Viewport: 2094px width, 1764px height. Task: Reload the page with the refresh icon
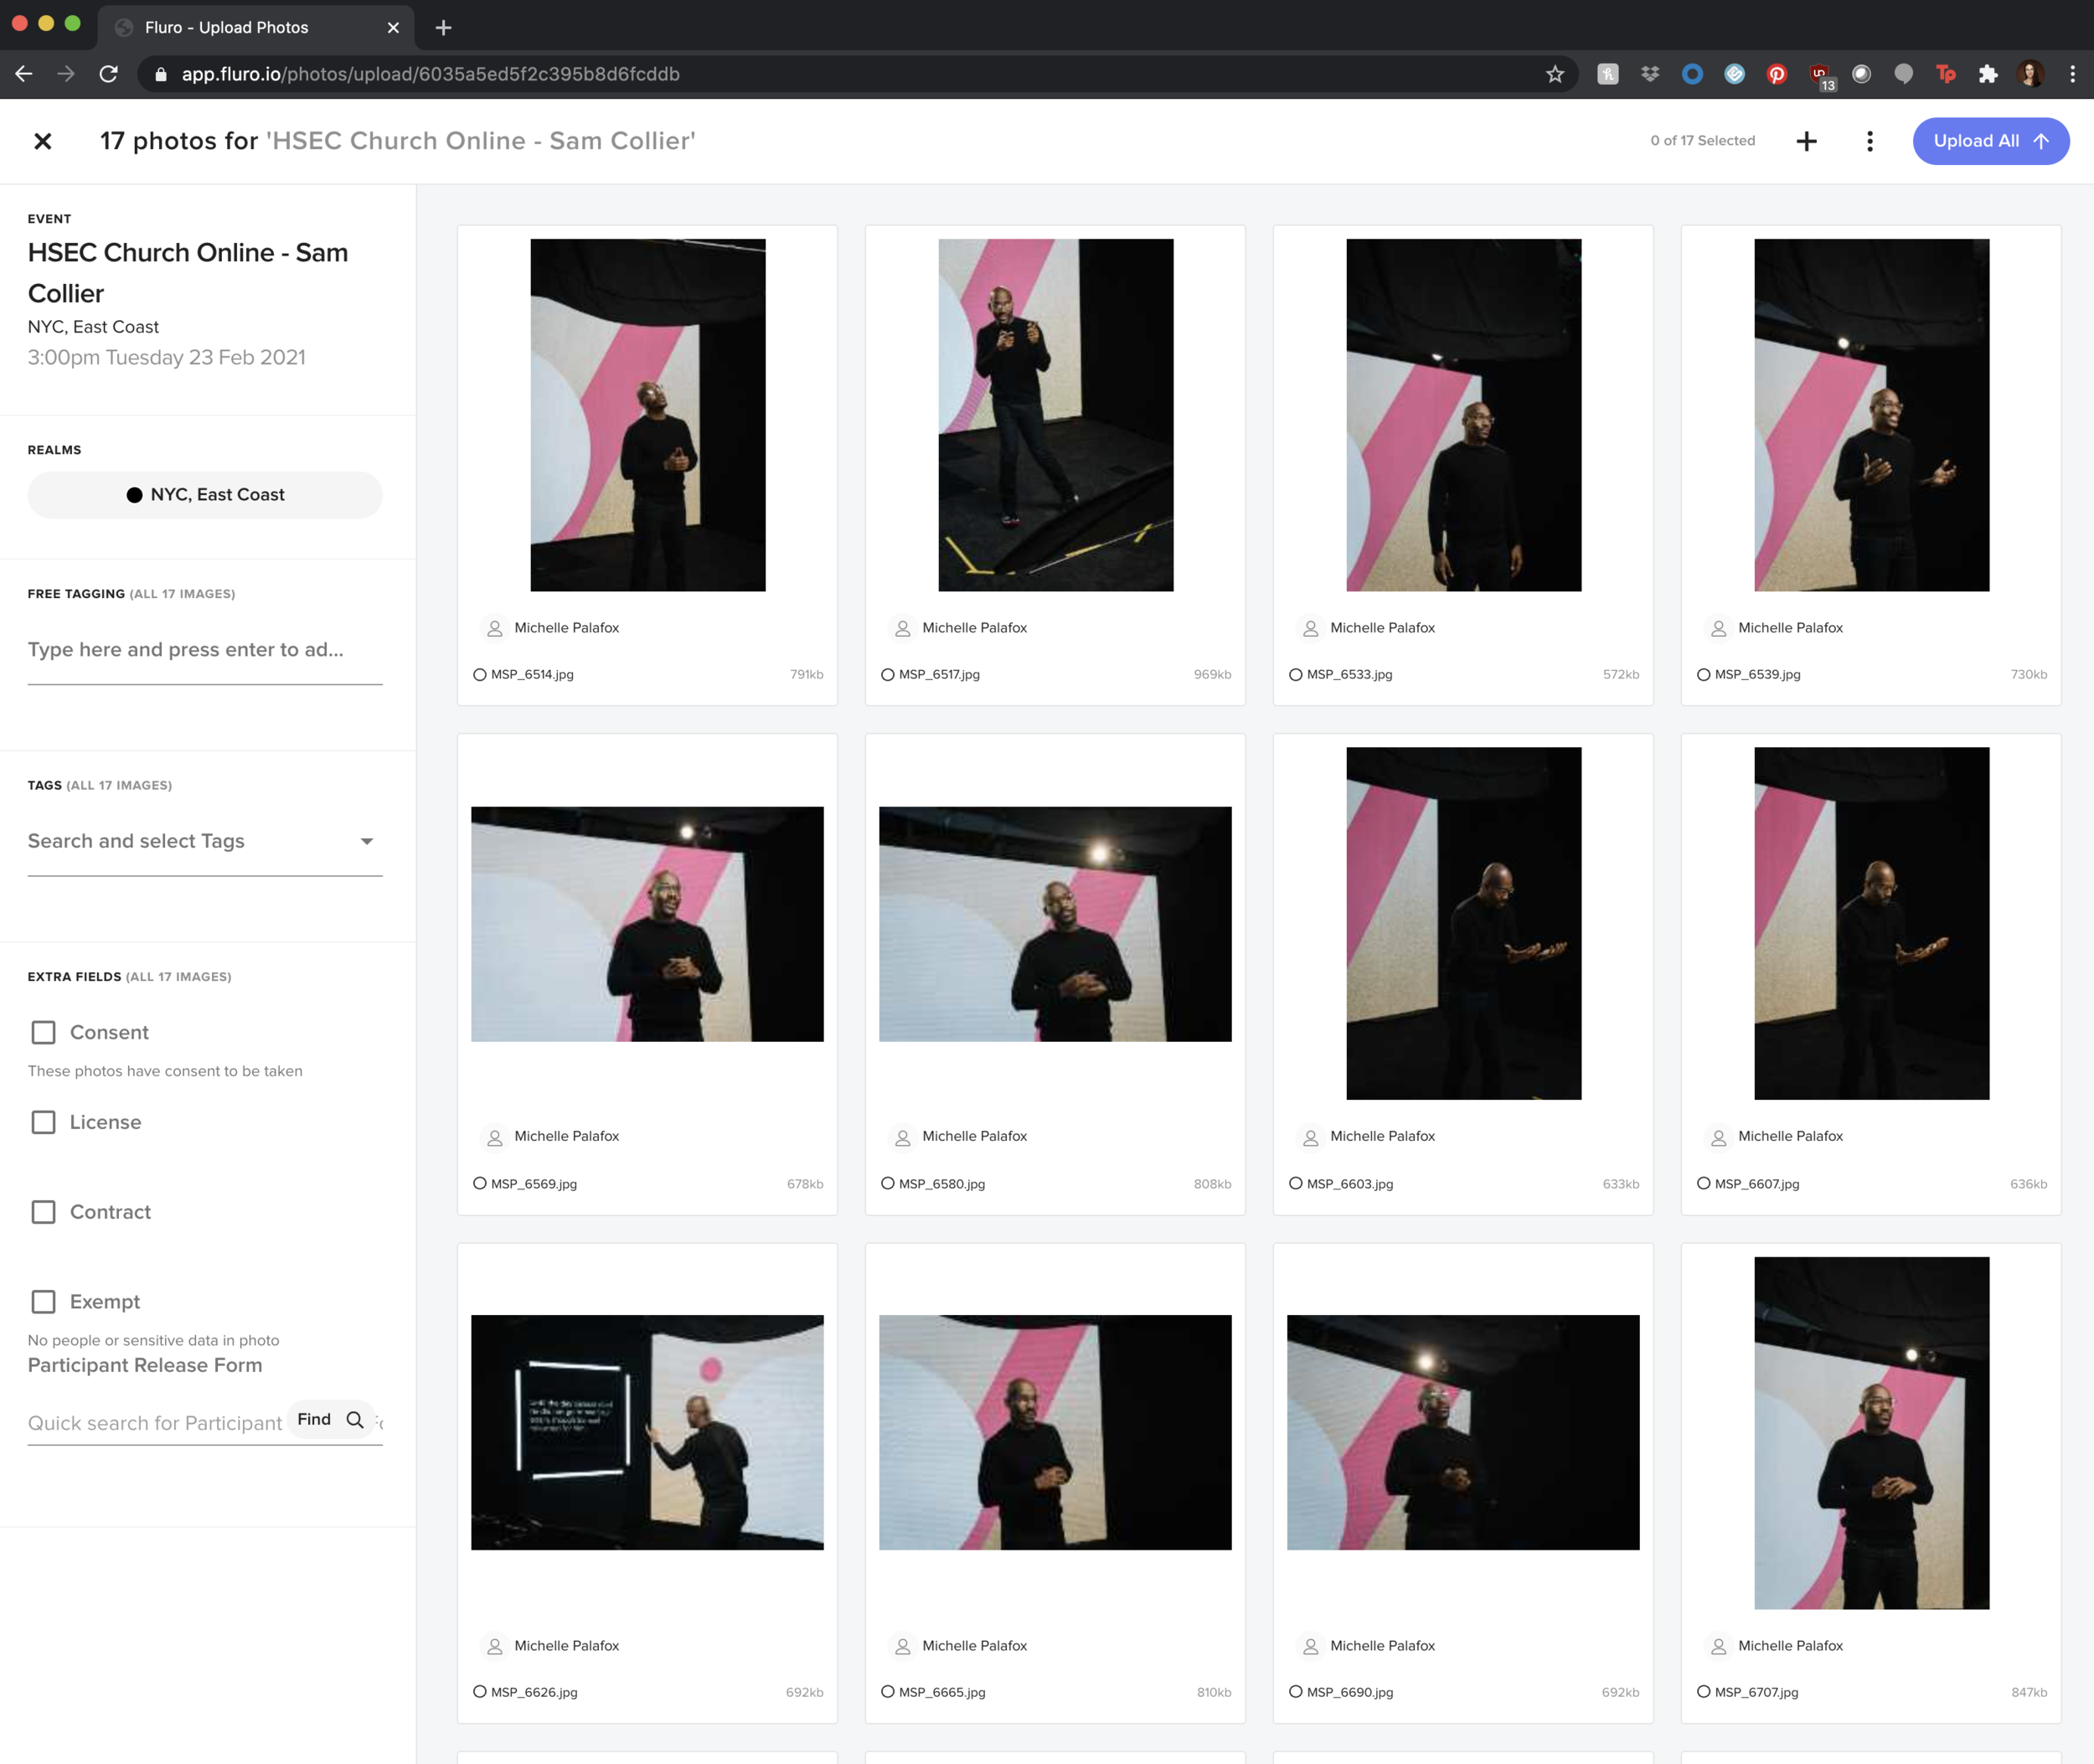pyautogui.click(x=108, y=74)
